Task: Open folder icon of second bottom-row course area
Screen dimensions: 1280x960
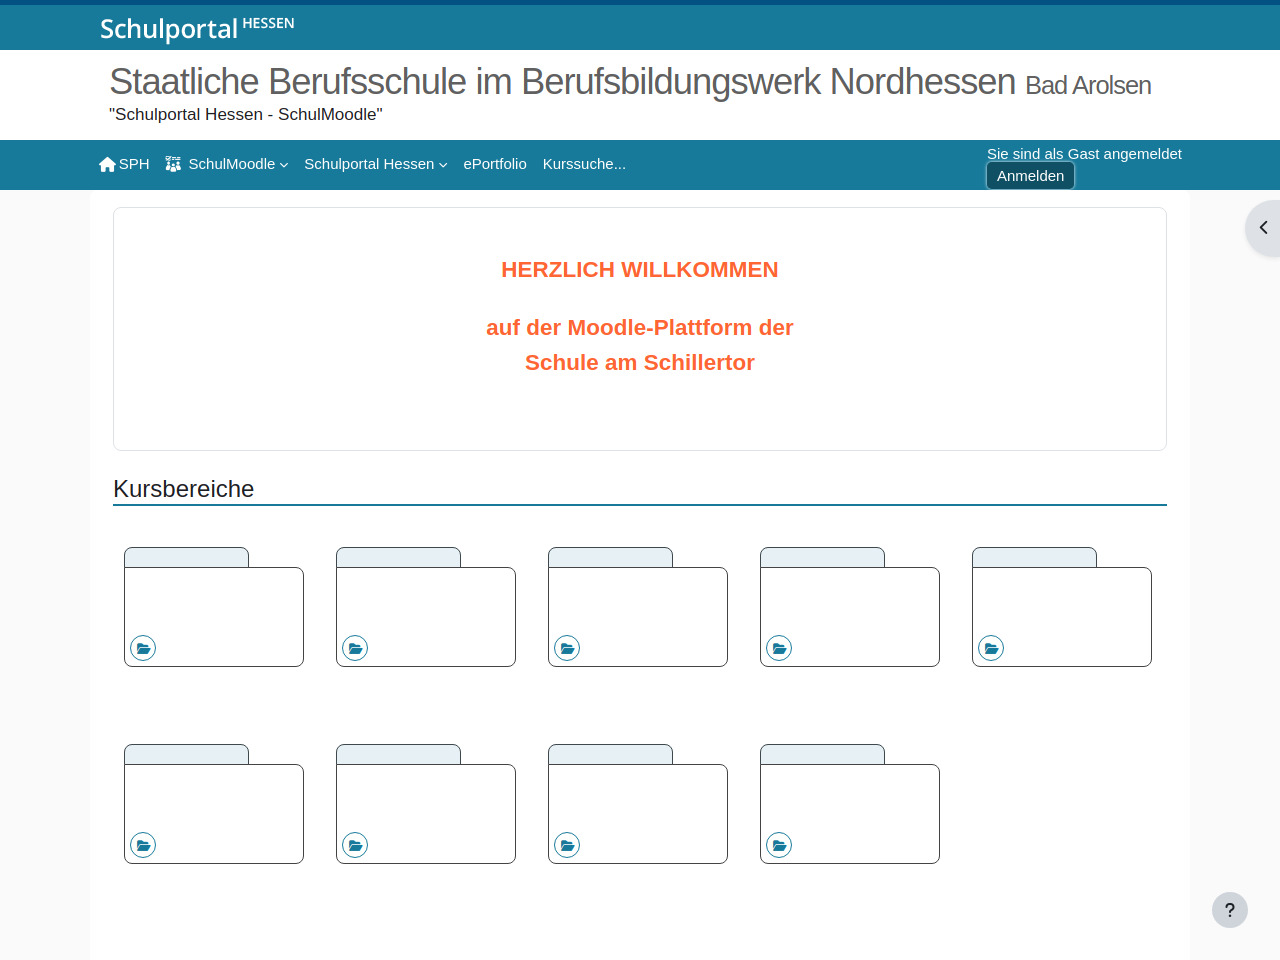Action: [355, 845]
